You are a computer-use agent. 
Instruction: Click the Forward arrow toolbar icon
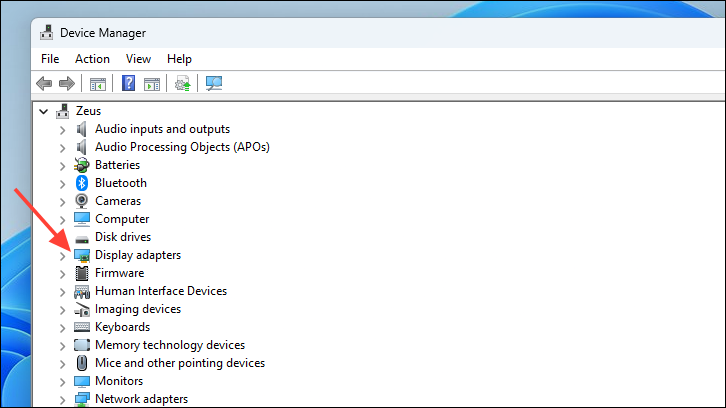point(67,83)
